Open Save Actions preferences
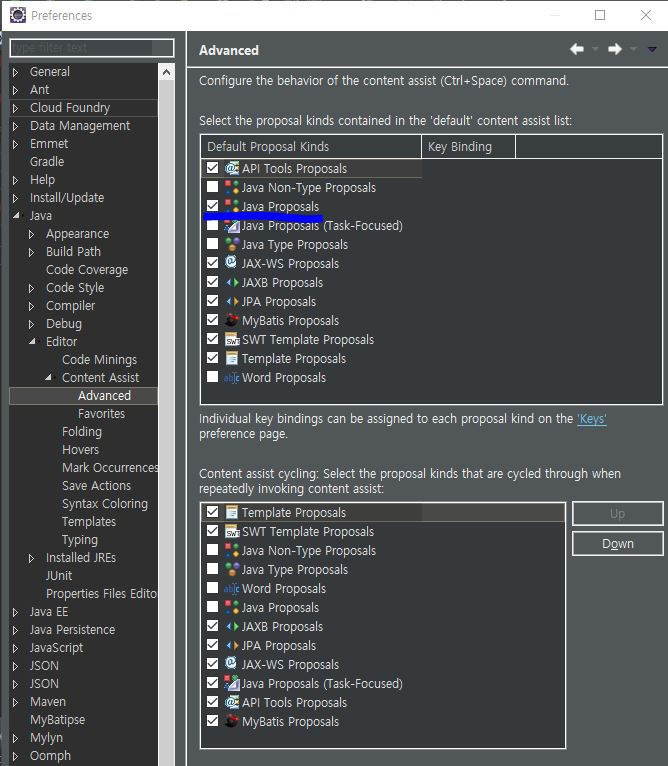Viewport: 668px width, 766px height. click(x=97, y=486)
